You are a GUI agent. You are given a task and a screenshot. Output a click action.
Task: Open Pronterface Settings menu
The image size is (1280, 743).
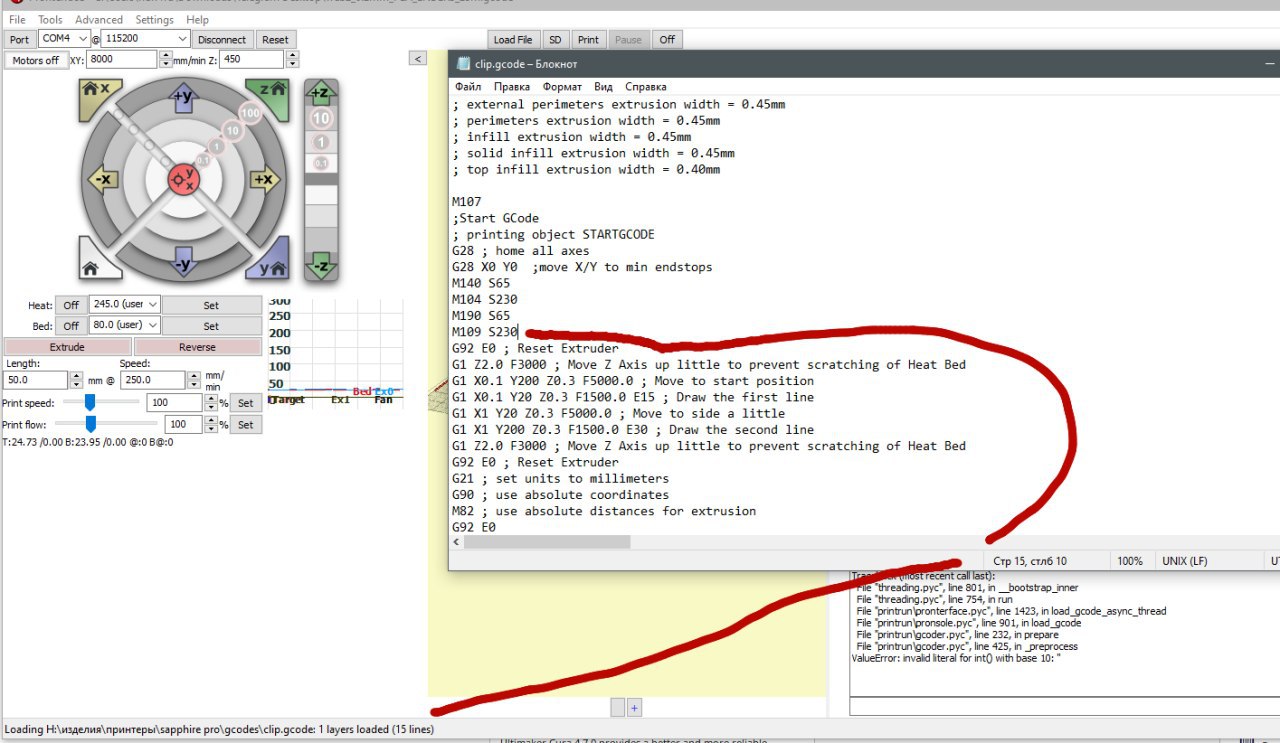[154, 19]
